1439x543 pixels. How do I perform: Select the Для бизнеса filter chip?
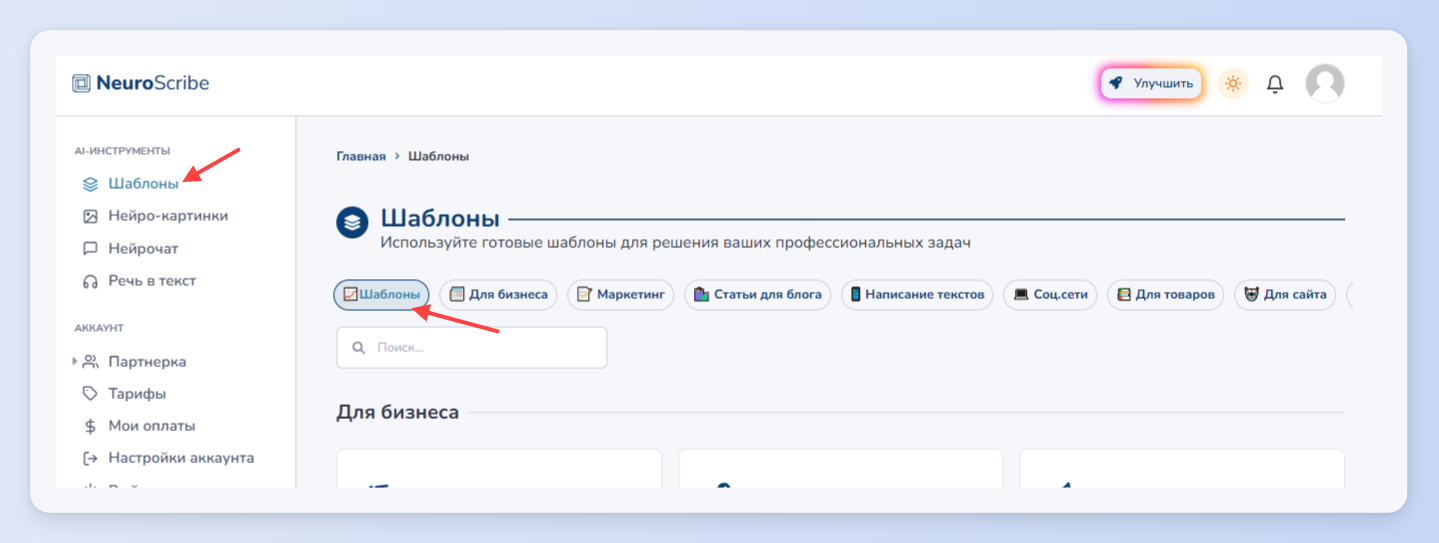coord(498,295)
